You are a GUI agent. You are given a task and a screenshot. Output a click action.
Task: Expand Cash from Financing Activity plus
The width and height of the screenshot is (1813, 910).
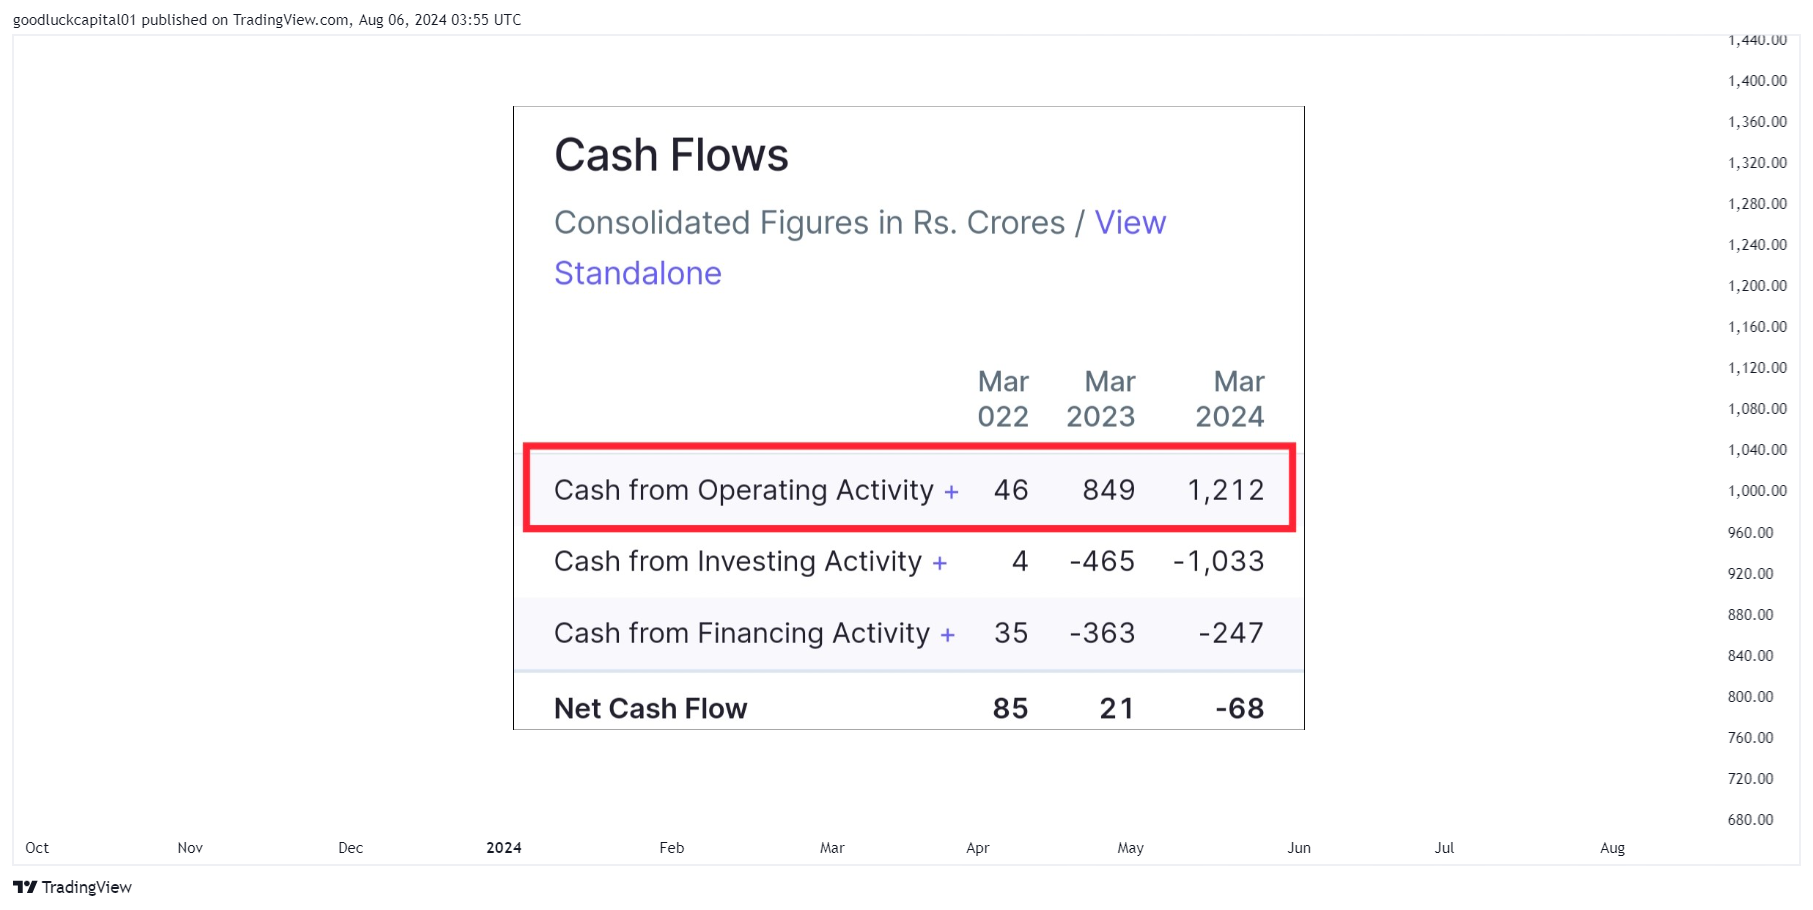click(947, 635)
